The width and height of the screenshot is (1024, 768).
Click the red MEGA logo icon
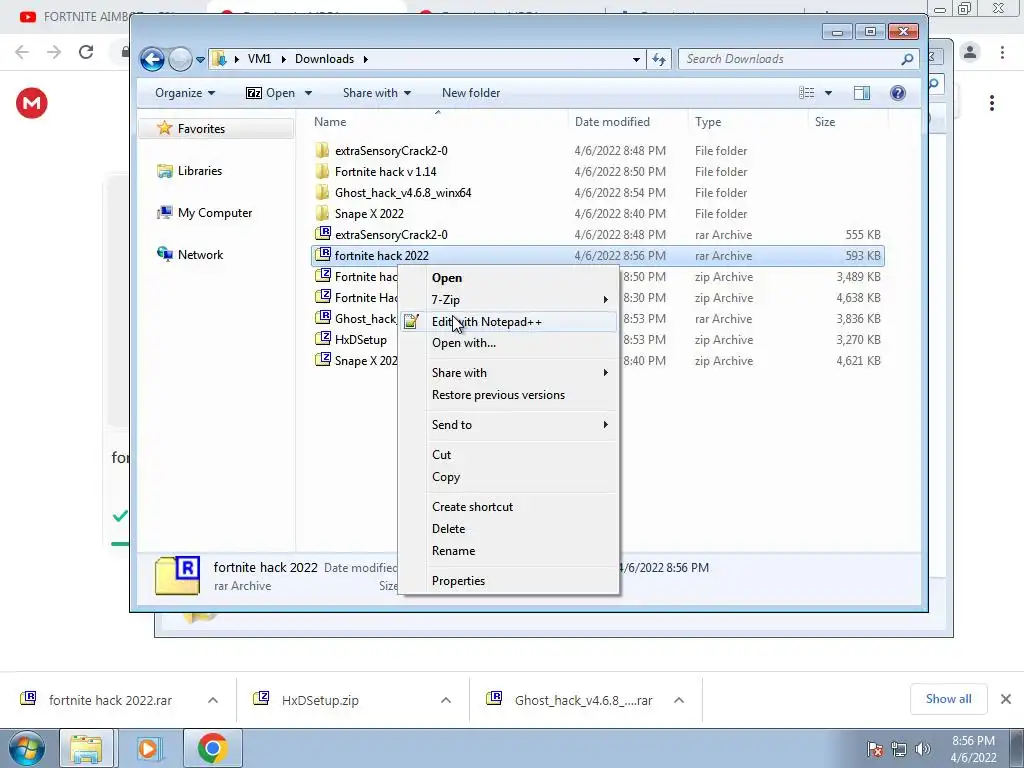[31, 103]
